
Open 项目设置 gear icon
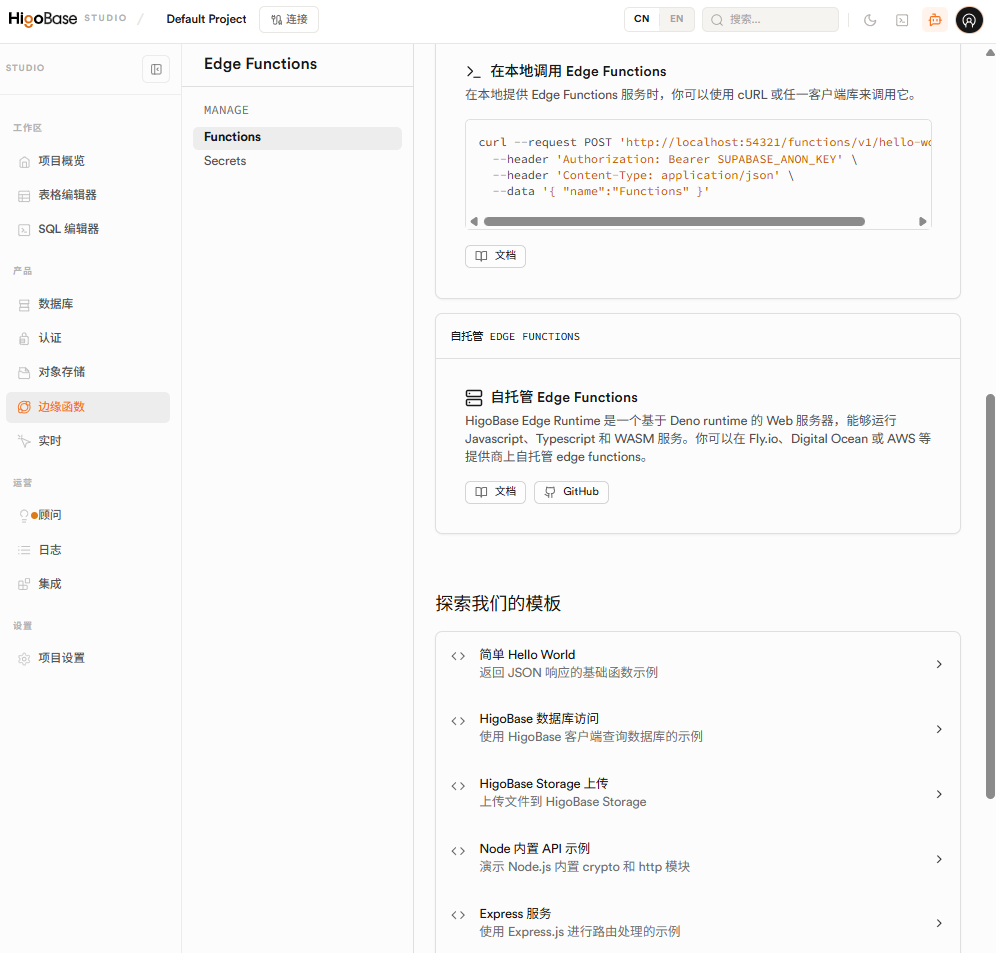[24, 658]
